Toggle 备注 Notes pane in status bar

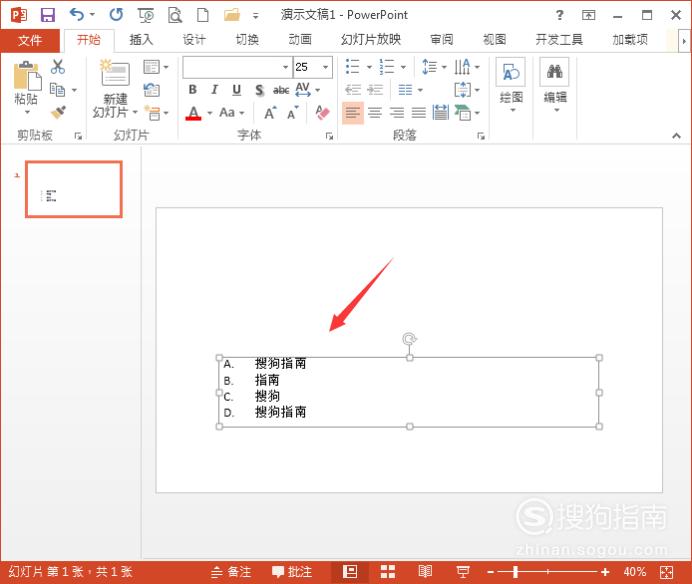(231, 572)
